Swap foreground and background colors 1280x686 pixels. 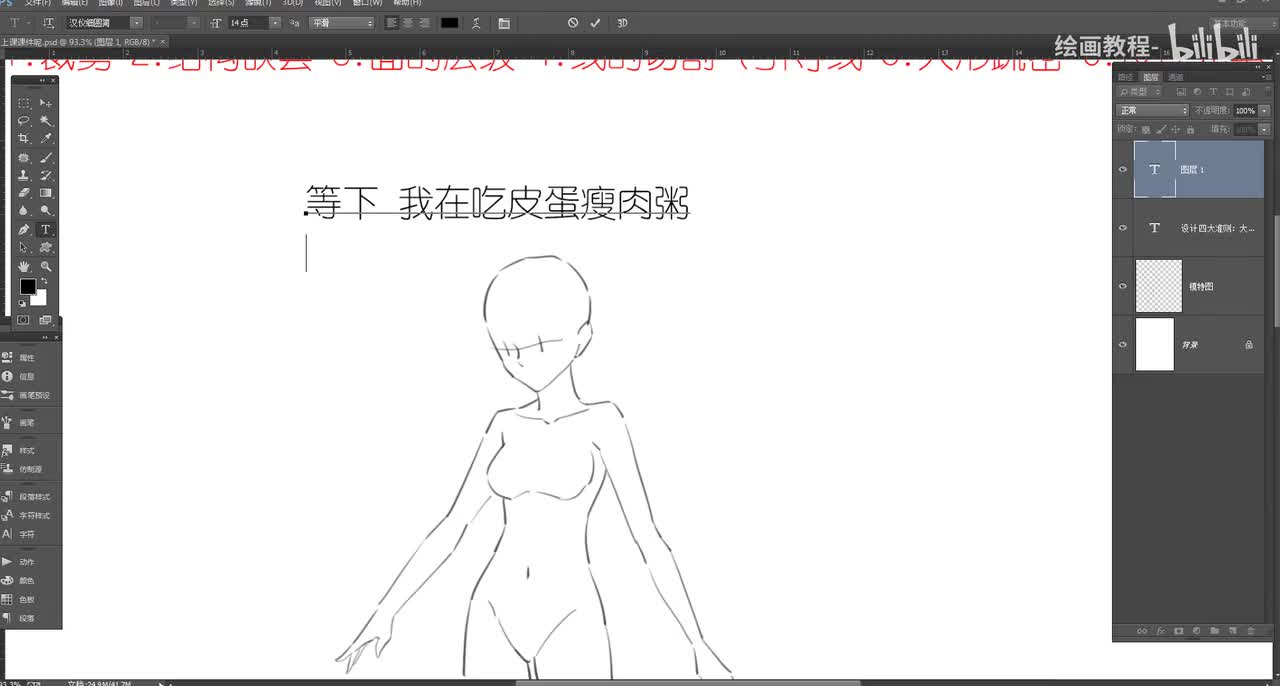(43, 281)
